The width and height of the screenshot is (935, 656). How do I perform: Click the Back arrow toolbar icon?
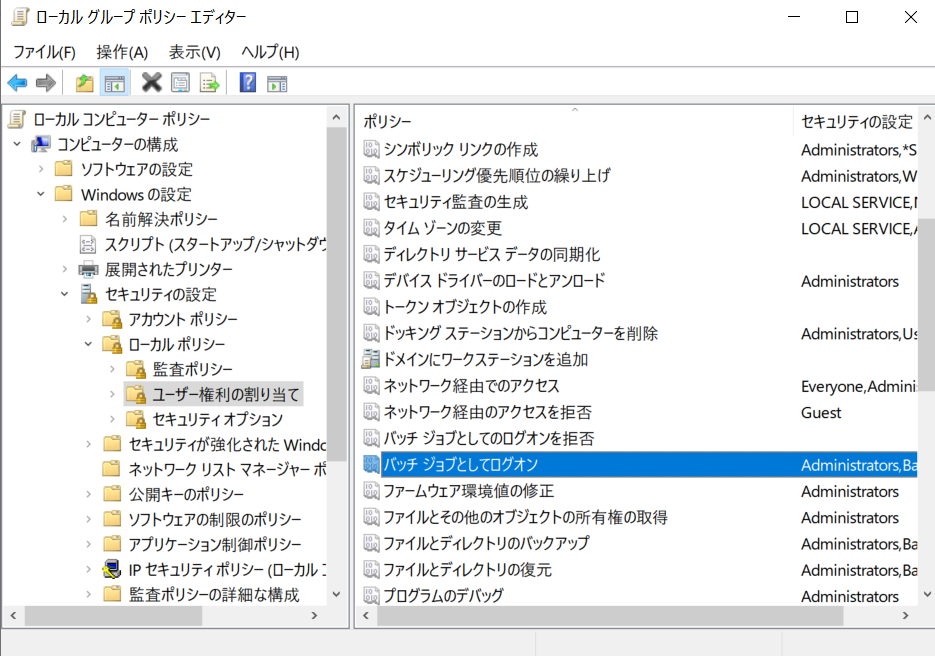point(17,83)
